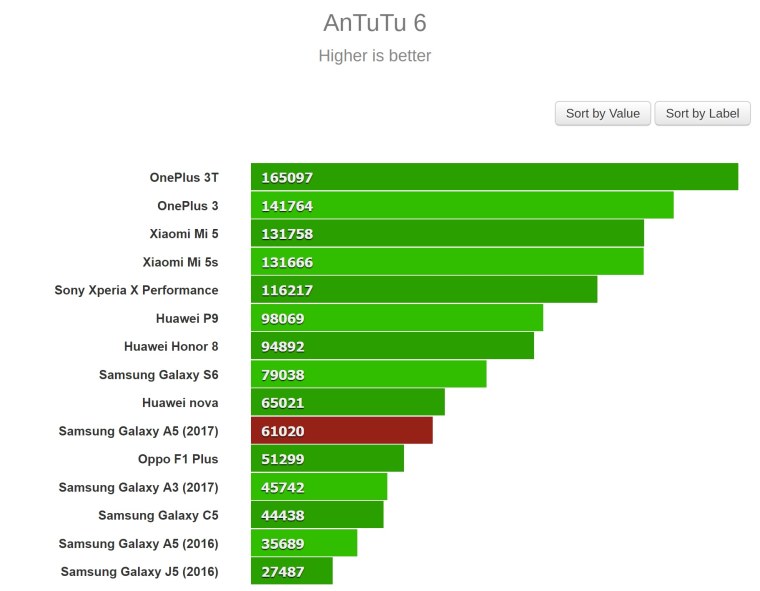
Task: Select the Xiaomi Mi 5s label
Action: coord(180,262)
